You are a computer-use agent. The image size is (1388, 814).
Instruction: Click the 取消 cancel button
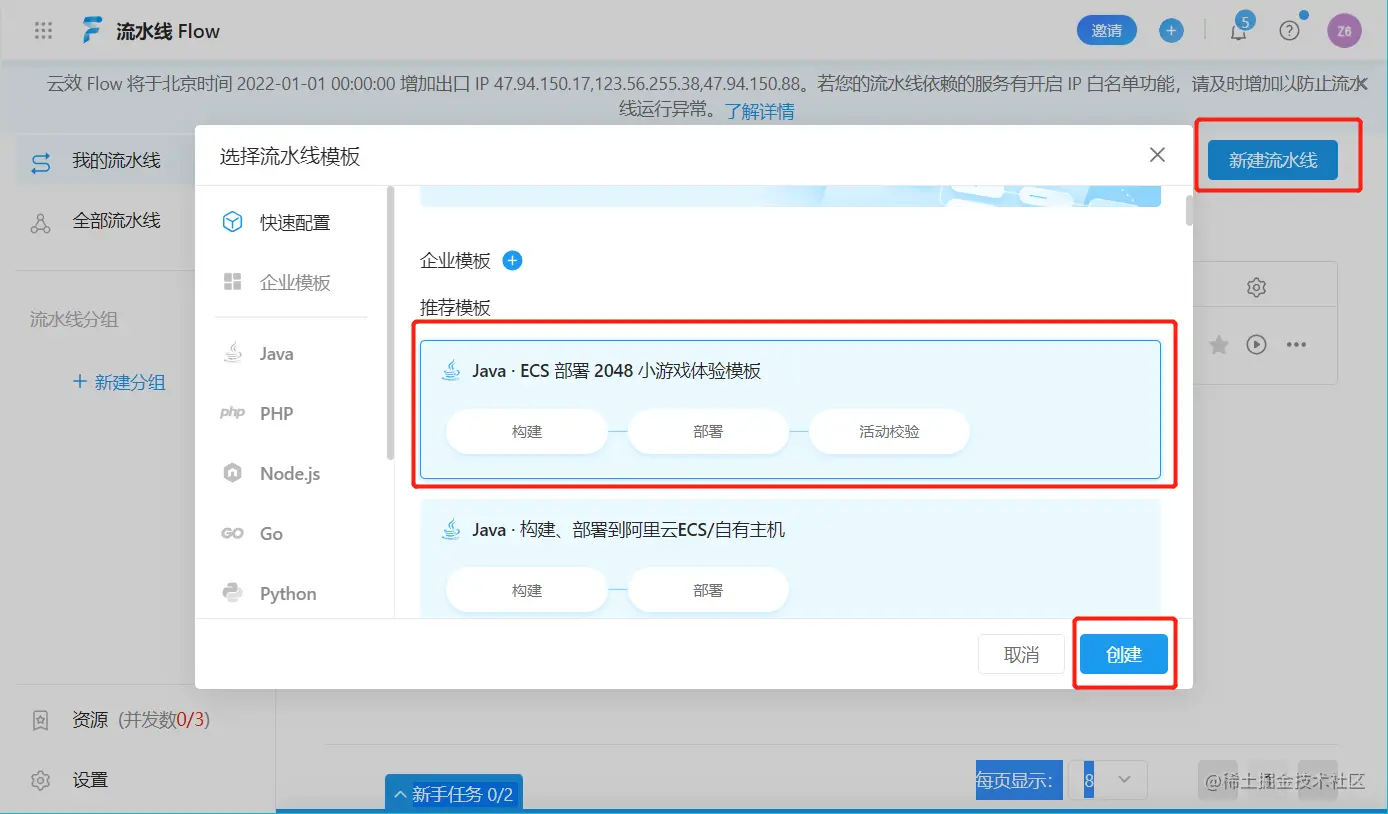click(x=1021, y=655)
